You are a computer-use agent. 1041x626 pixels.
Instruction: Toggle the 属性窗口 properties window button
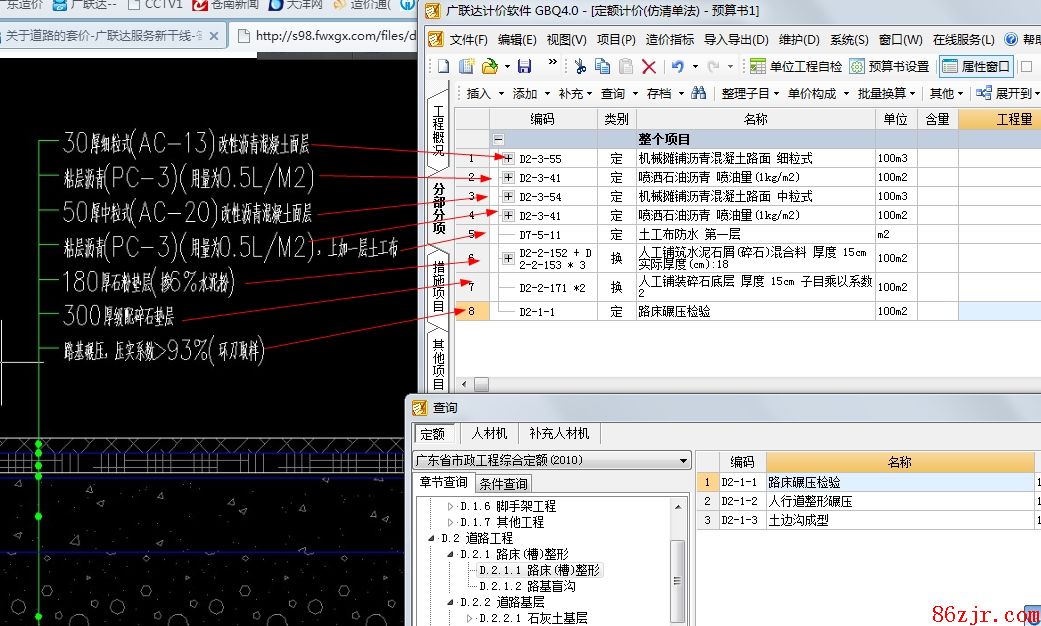[x=976, y=66]
